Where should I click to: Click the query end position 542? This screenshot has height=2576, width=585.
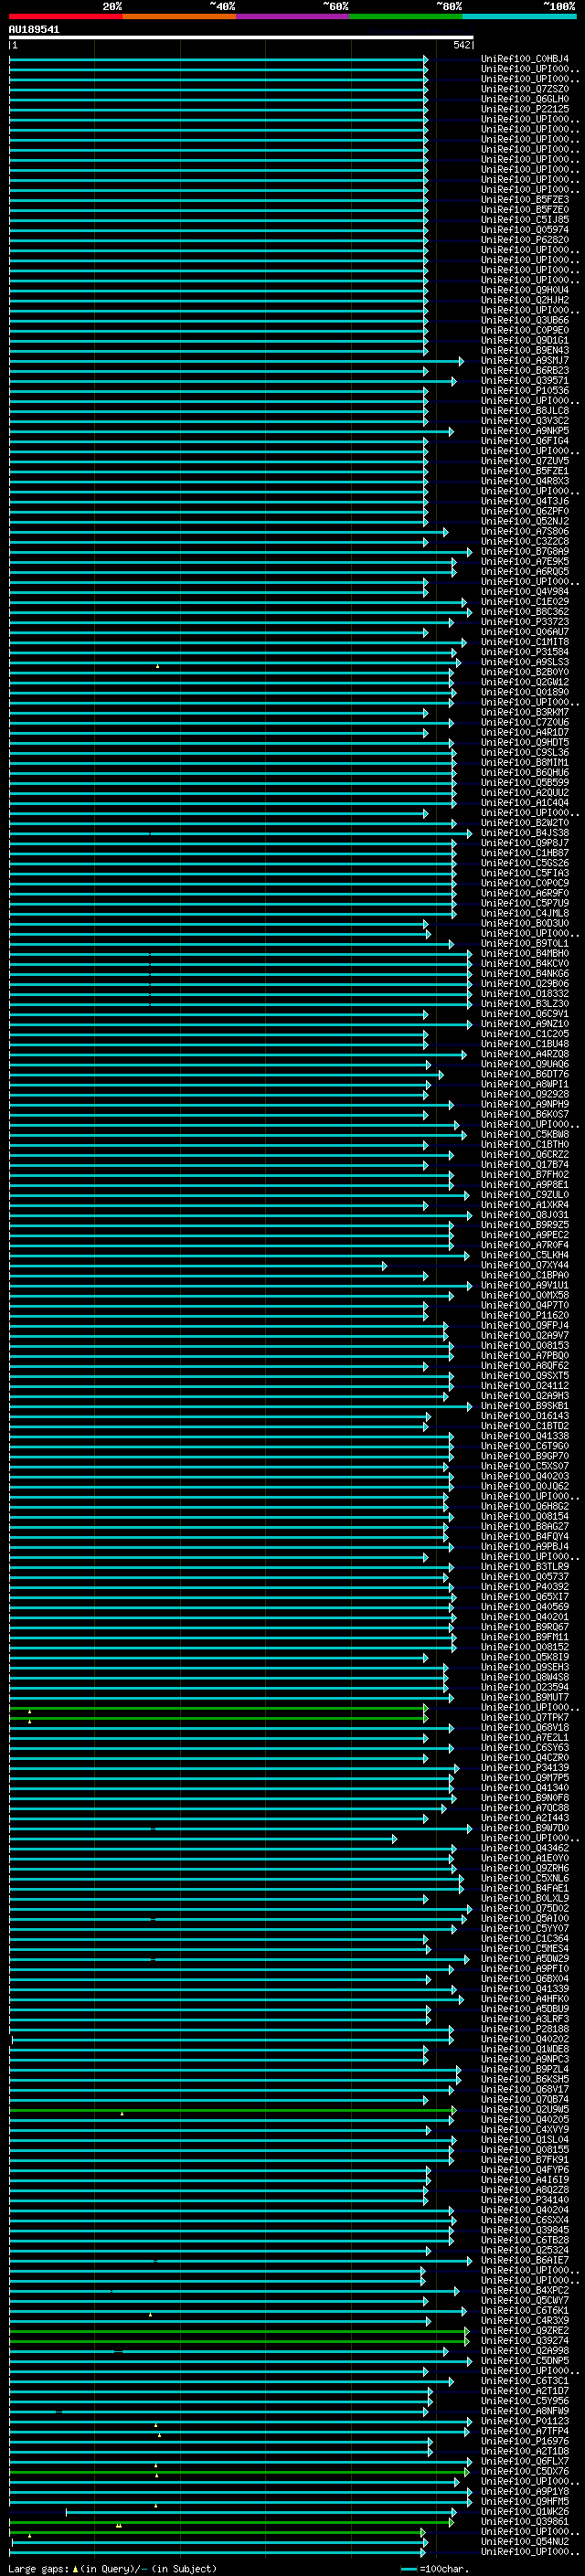pyautogui.click(x=462, y=45)
